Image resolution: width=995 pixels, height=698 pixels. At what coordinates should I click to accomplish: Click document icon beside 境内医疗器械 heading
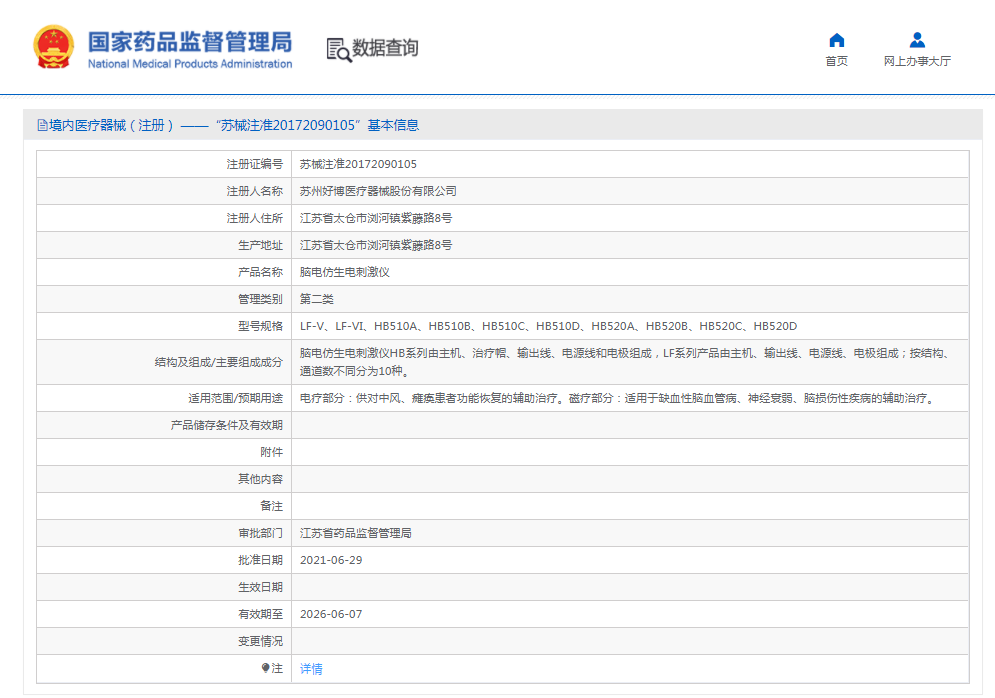42,126
